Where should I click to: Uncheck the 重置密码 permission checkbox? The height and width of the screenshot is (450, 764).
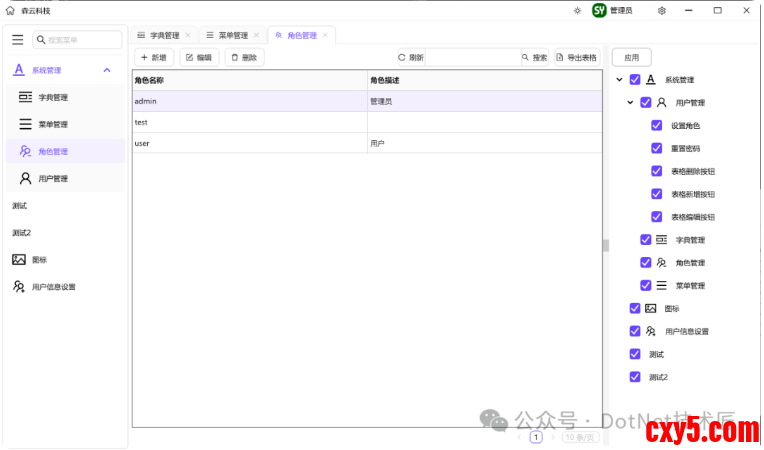click(x=657, y=148)
